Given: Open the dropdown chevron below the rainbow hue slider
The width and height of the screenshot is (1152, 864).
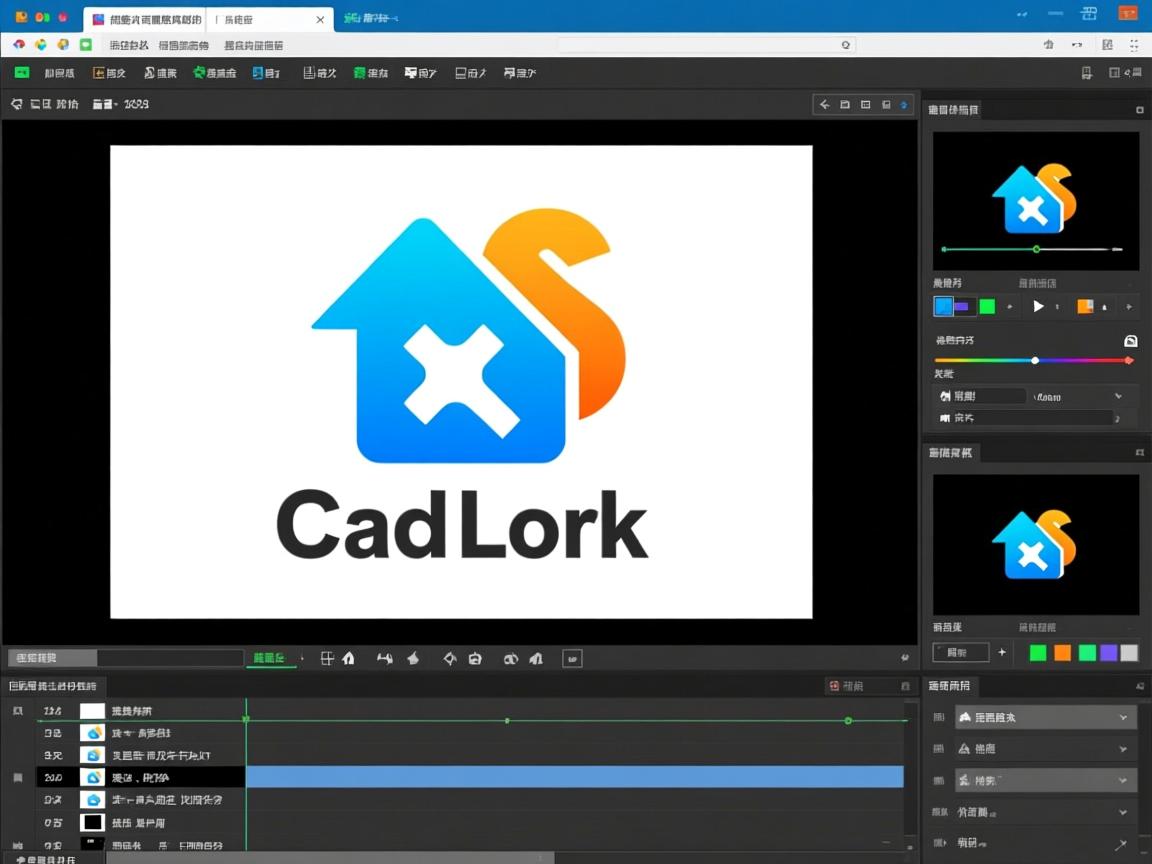Looking at the screenshot, I should [x=1118, y=396].
